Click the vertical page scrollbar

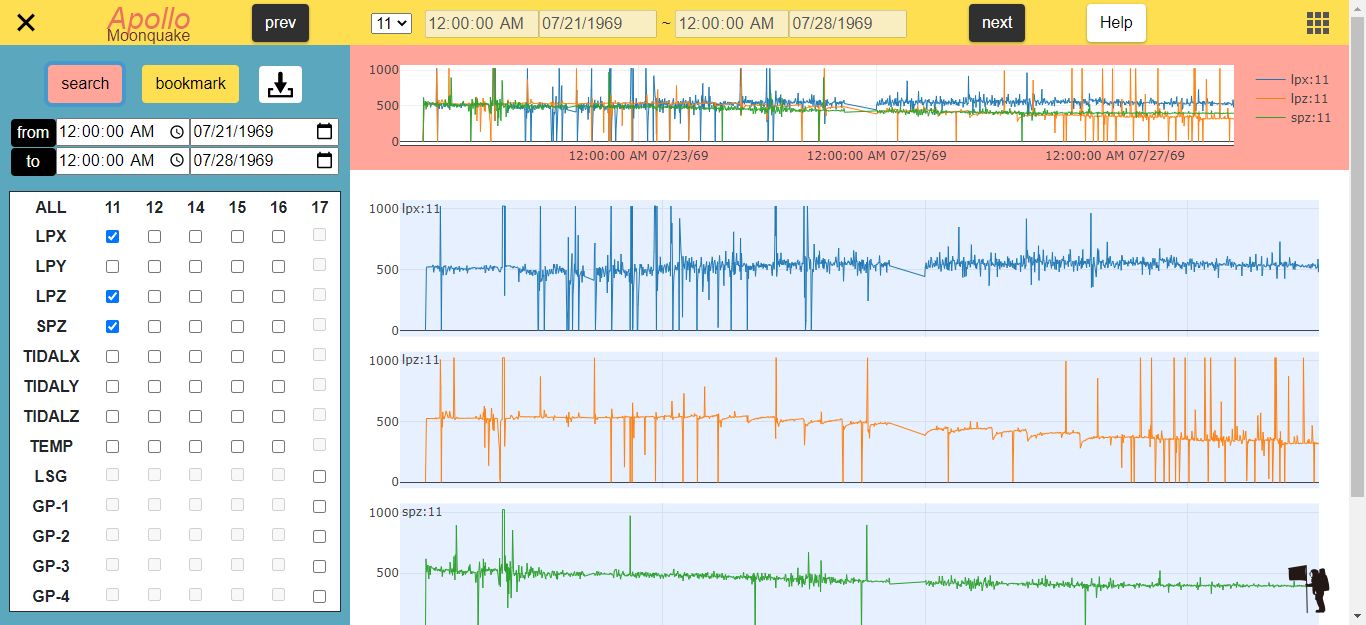click(1357, 250)
